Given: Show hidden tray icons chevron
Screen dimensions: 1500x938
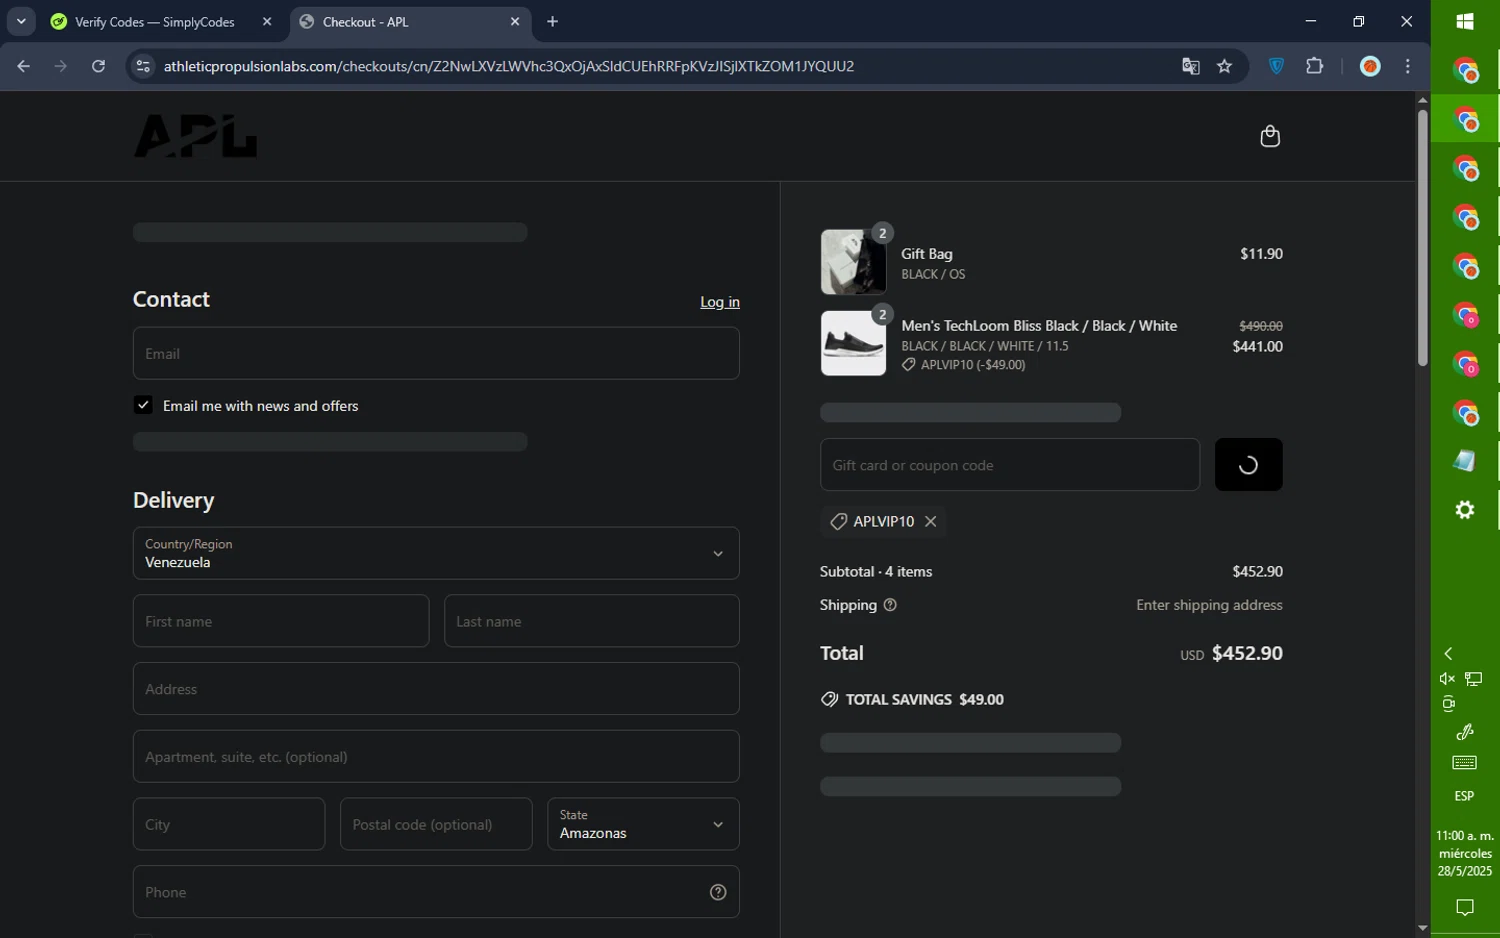Looking at the screenshot, I should 1448,654.
